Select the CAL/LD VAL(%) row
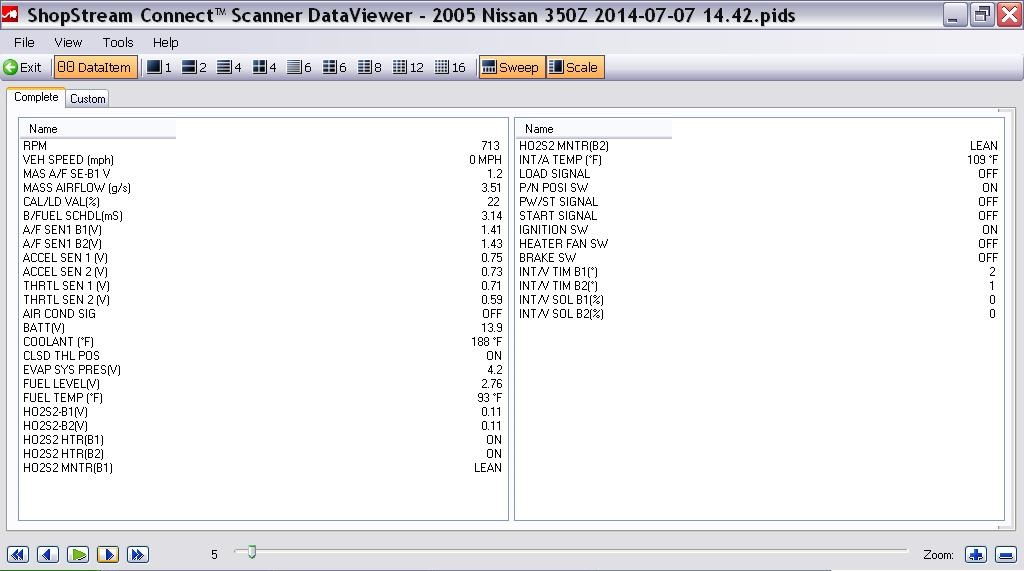The height and width of the screenshot is (571, 1024). [263, 202]
